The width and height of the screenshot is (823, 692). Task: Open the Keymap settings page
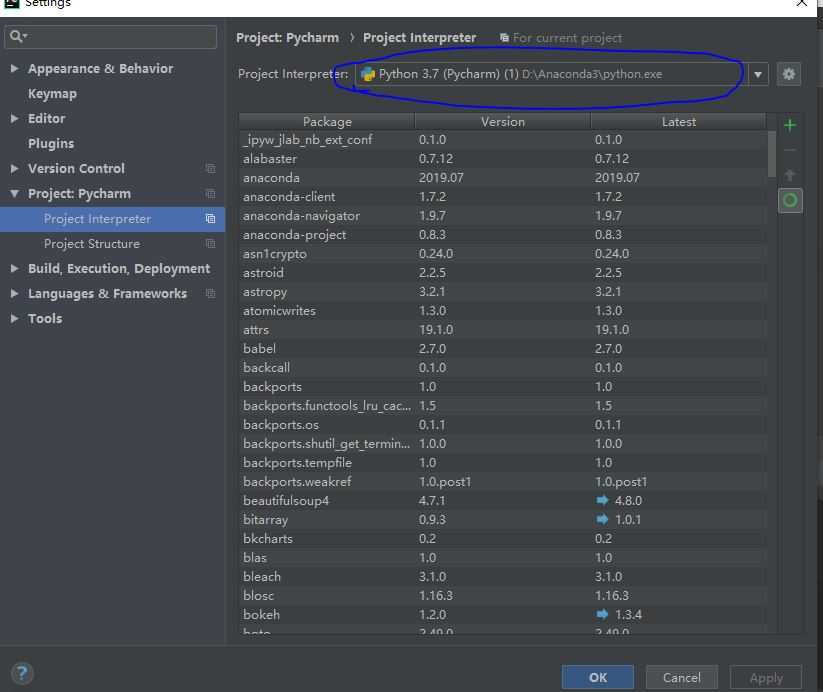(52, 93)
